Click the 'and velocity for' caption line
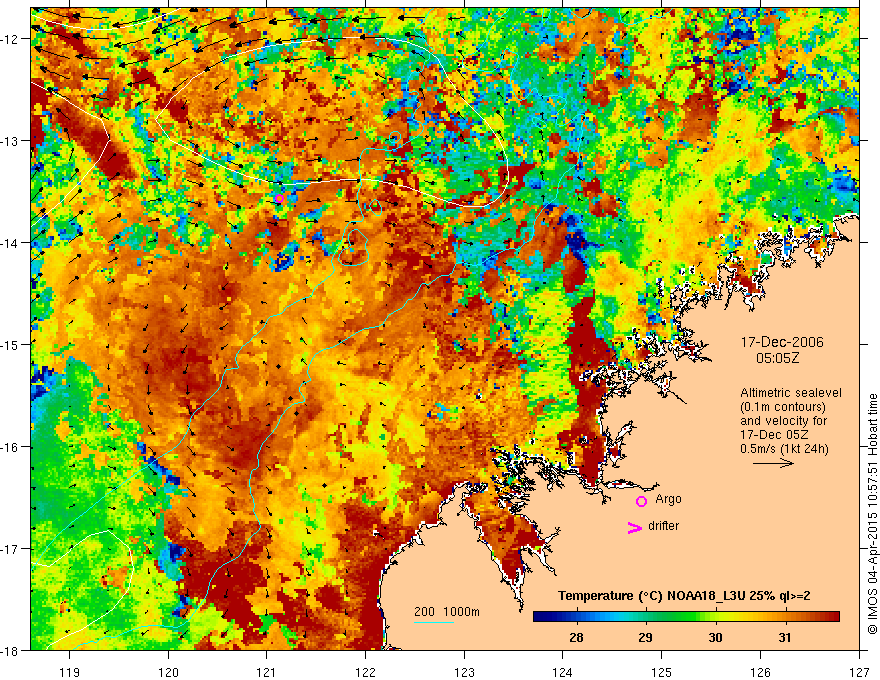Viewport: 880px width, 680px height. pyautogui.click(x=783, y=421)
